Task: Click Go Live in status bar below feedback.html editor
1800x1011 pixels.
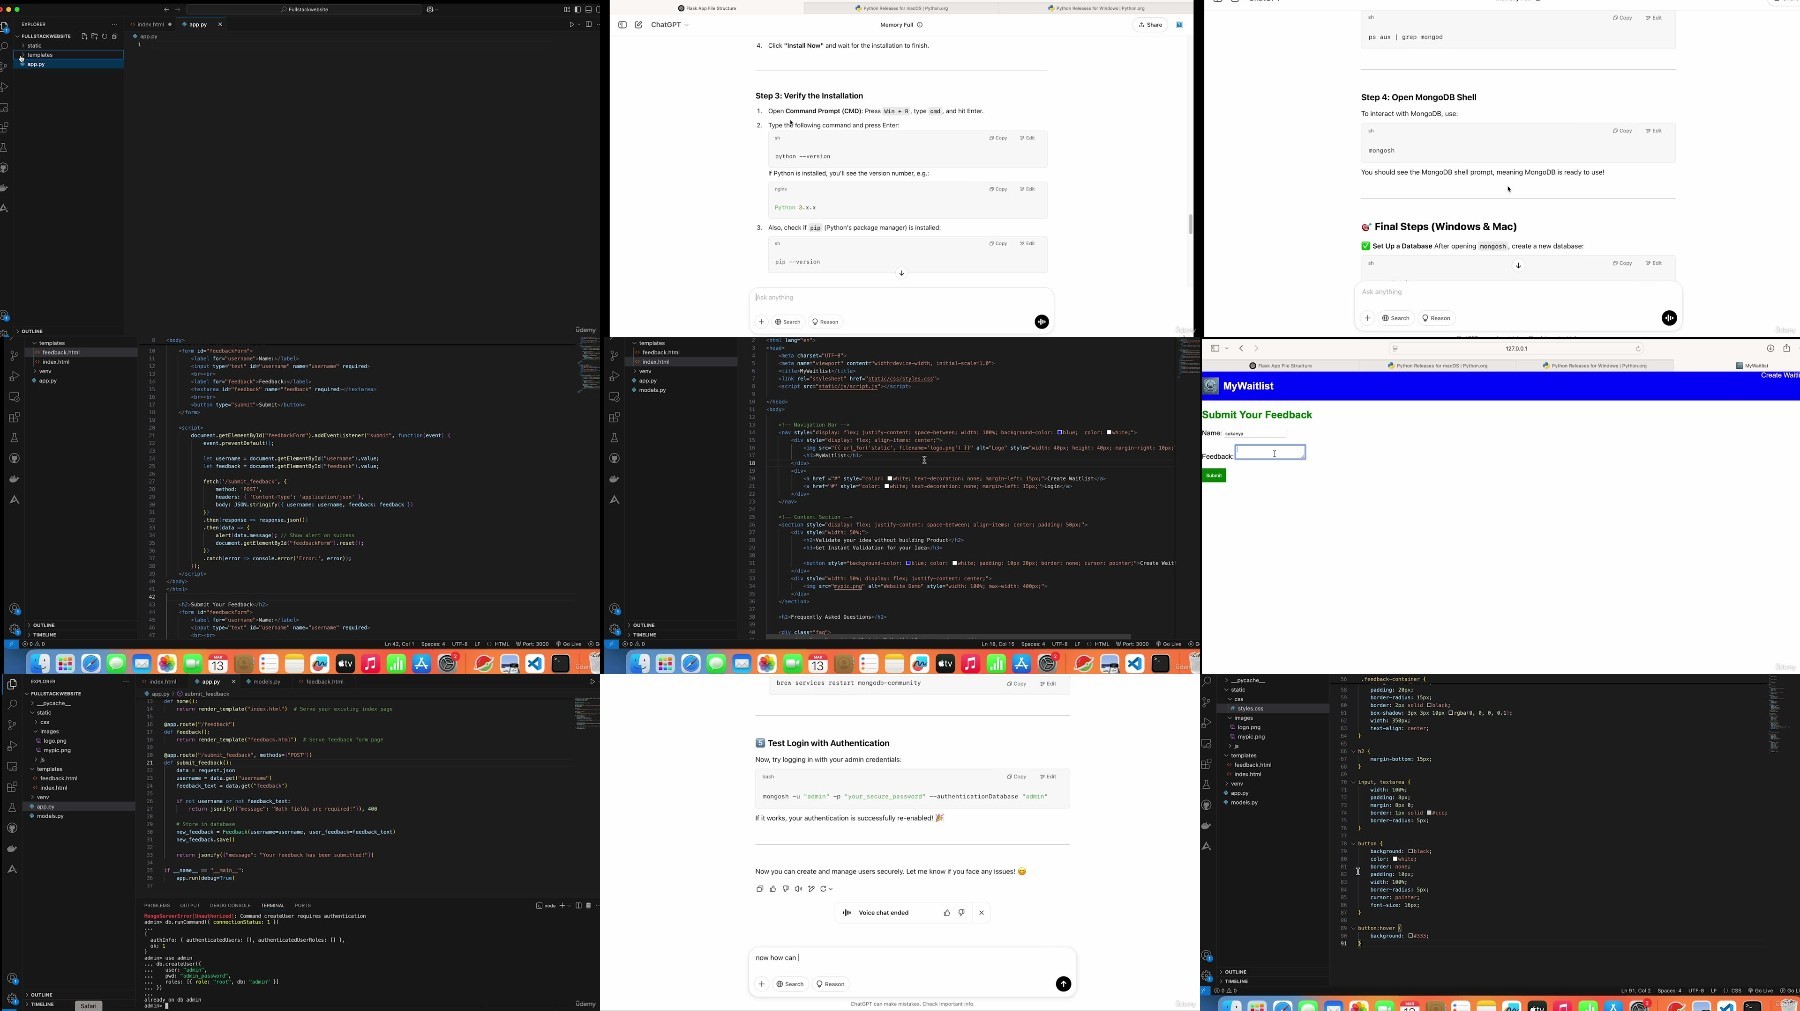Action: coord(571,644)
